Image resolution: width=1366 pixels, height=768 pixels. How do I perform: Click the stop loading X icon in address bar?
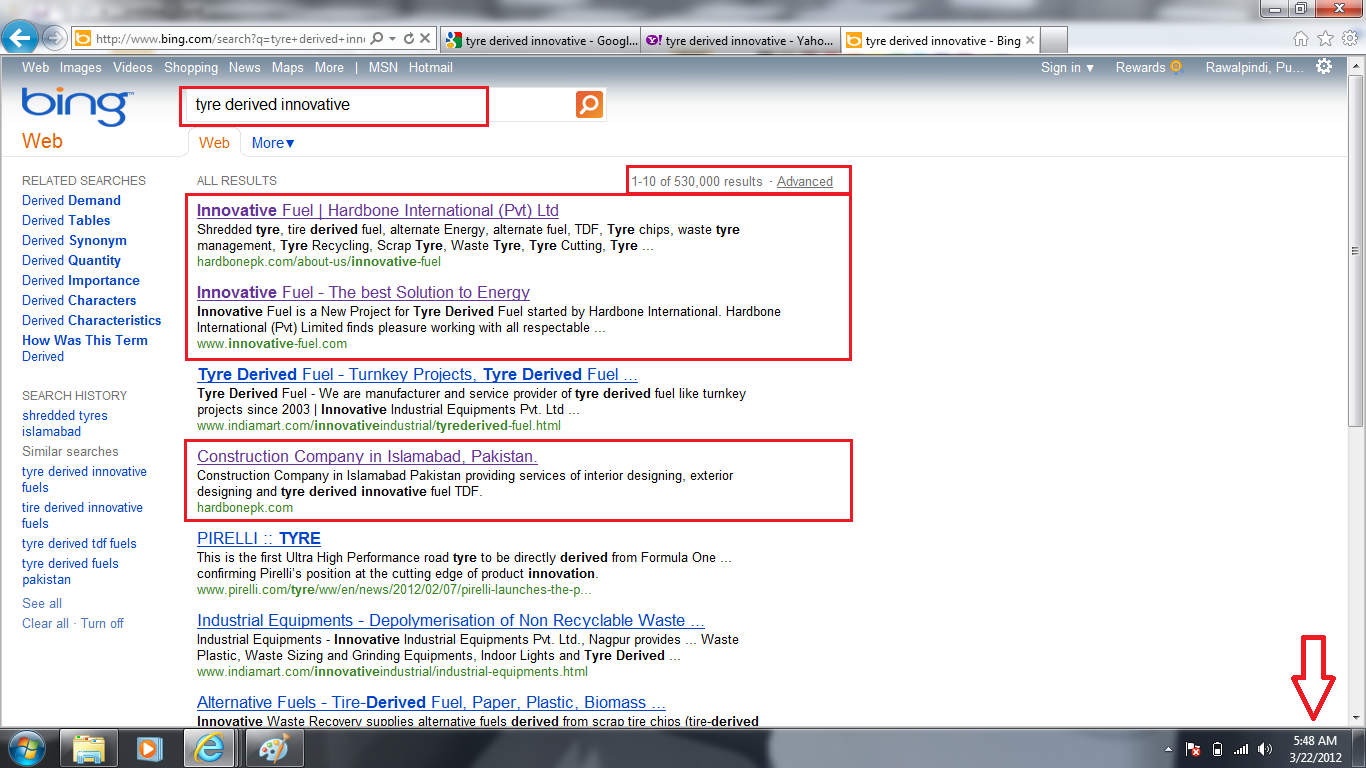(x=425, y=39)
